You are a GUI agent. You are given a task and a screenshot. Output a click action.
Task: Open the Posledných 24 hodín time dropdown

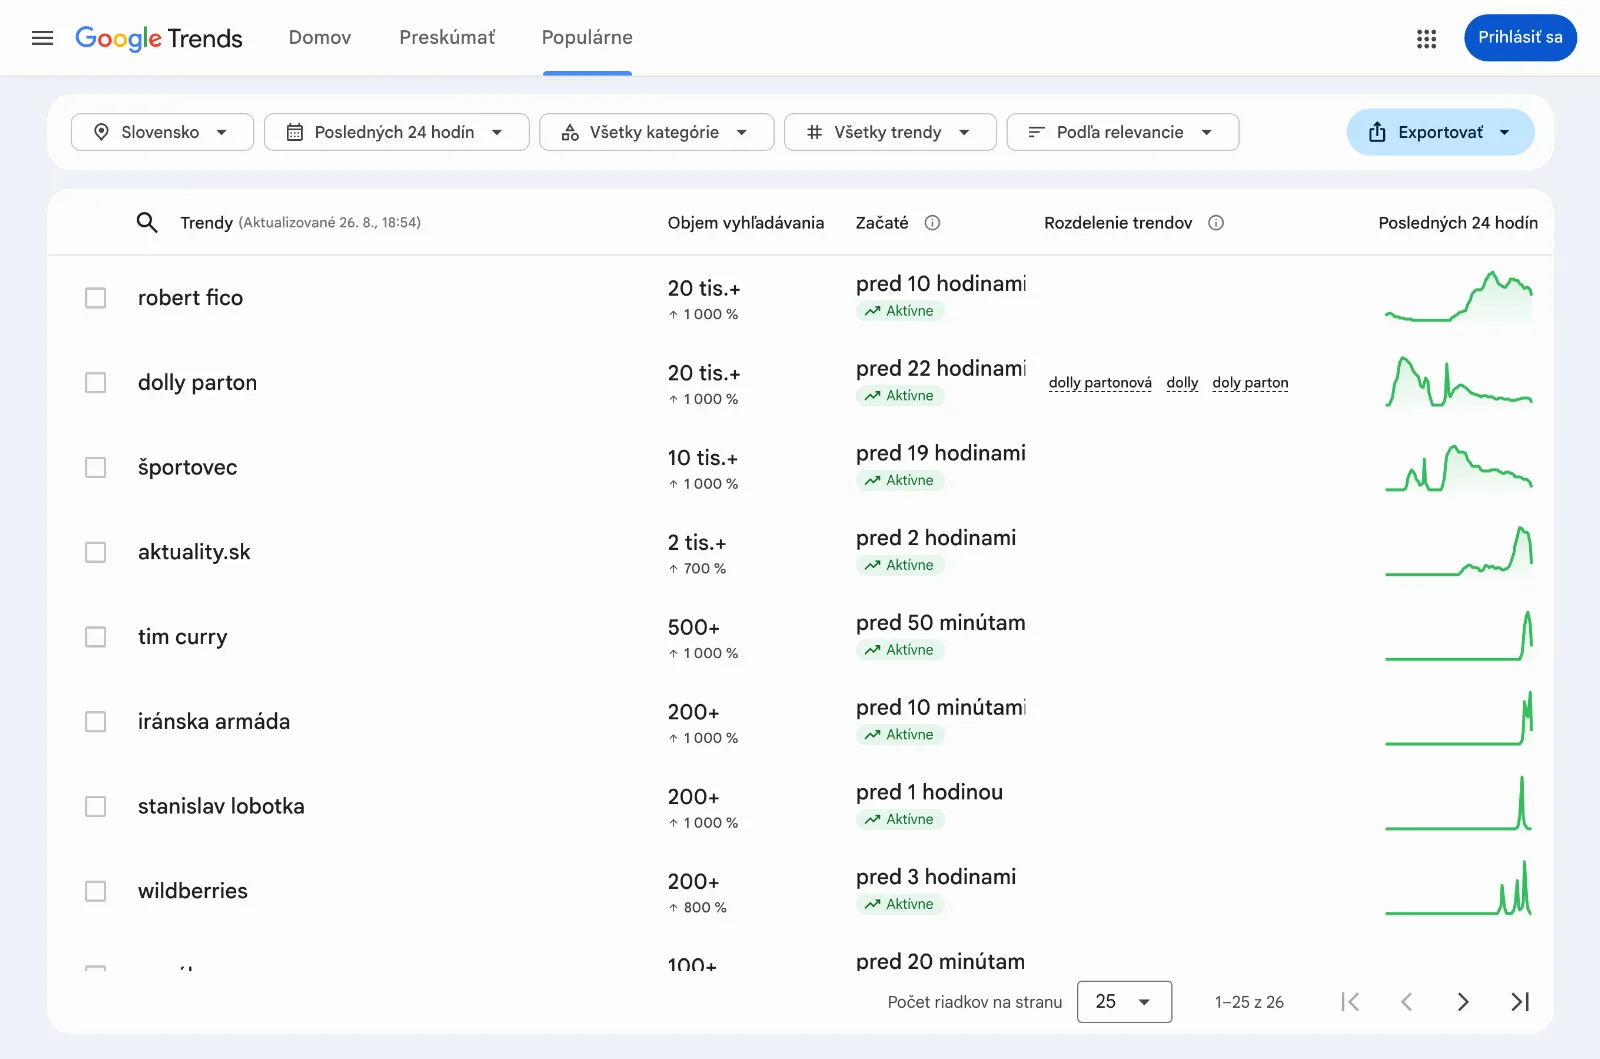tap(396, 132)
